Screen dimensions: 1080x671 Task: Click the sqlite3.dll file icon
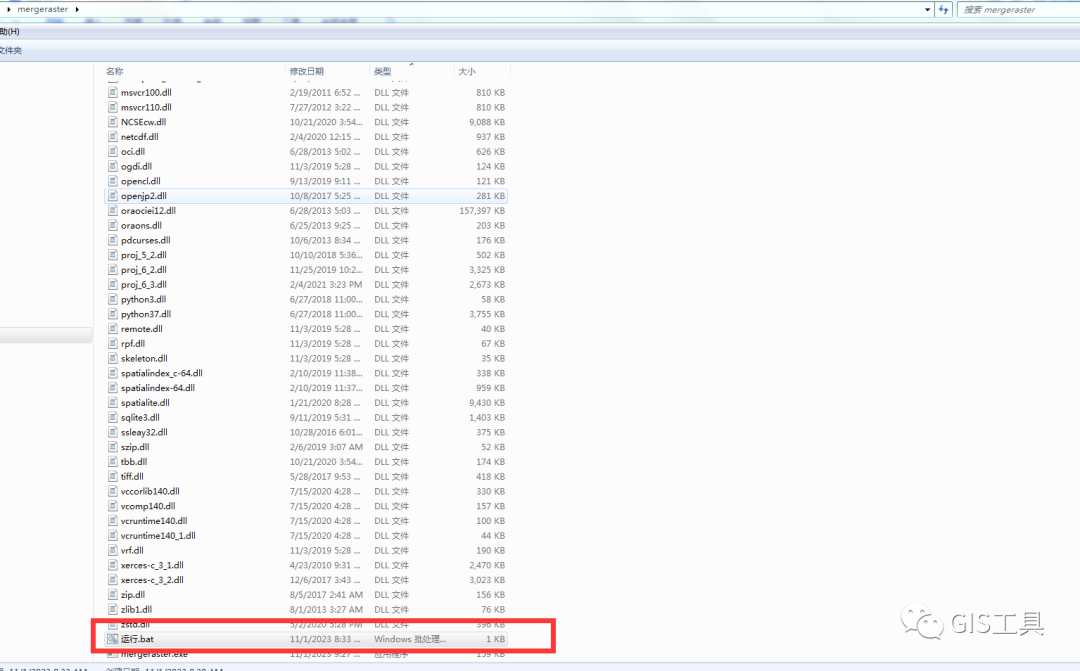(x=113, y=417)
